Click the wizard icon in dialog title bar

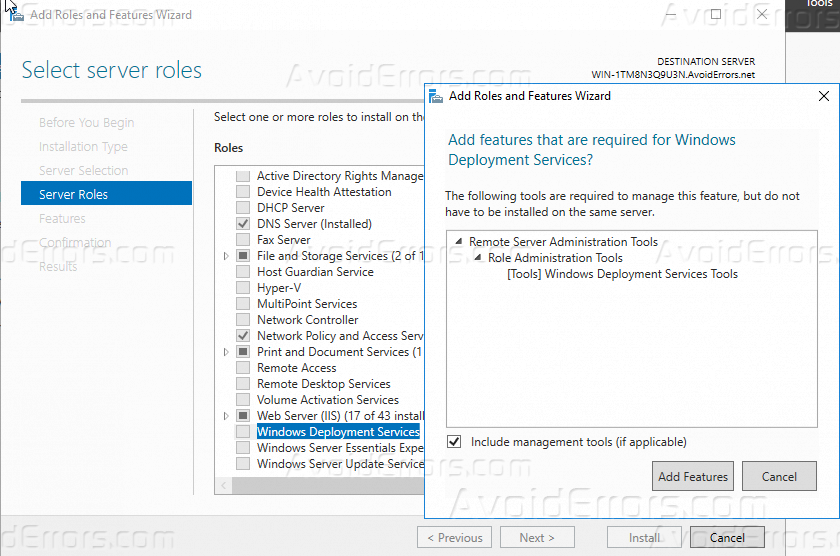point(436,96)
